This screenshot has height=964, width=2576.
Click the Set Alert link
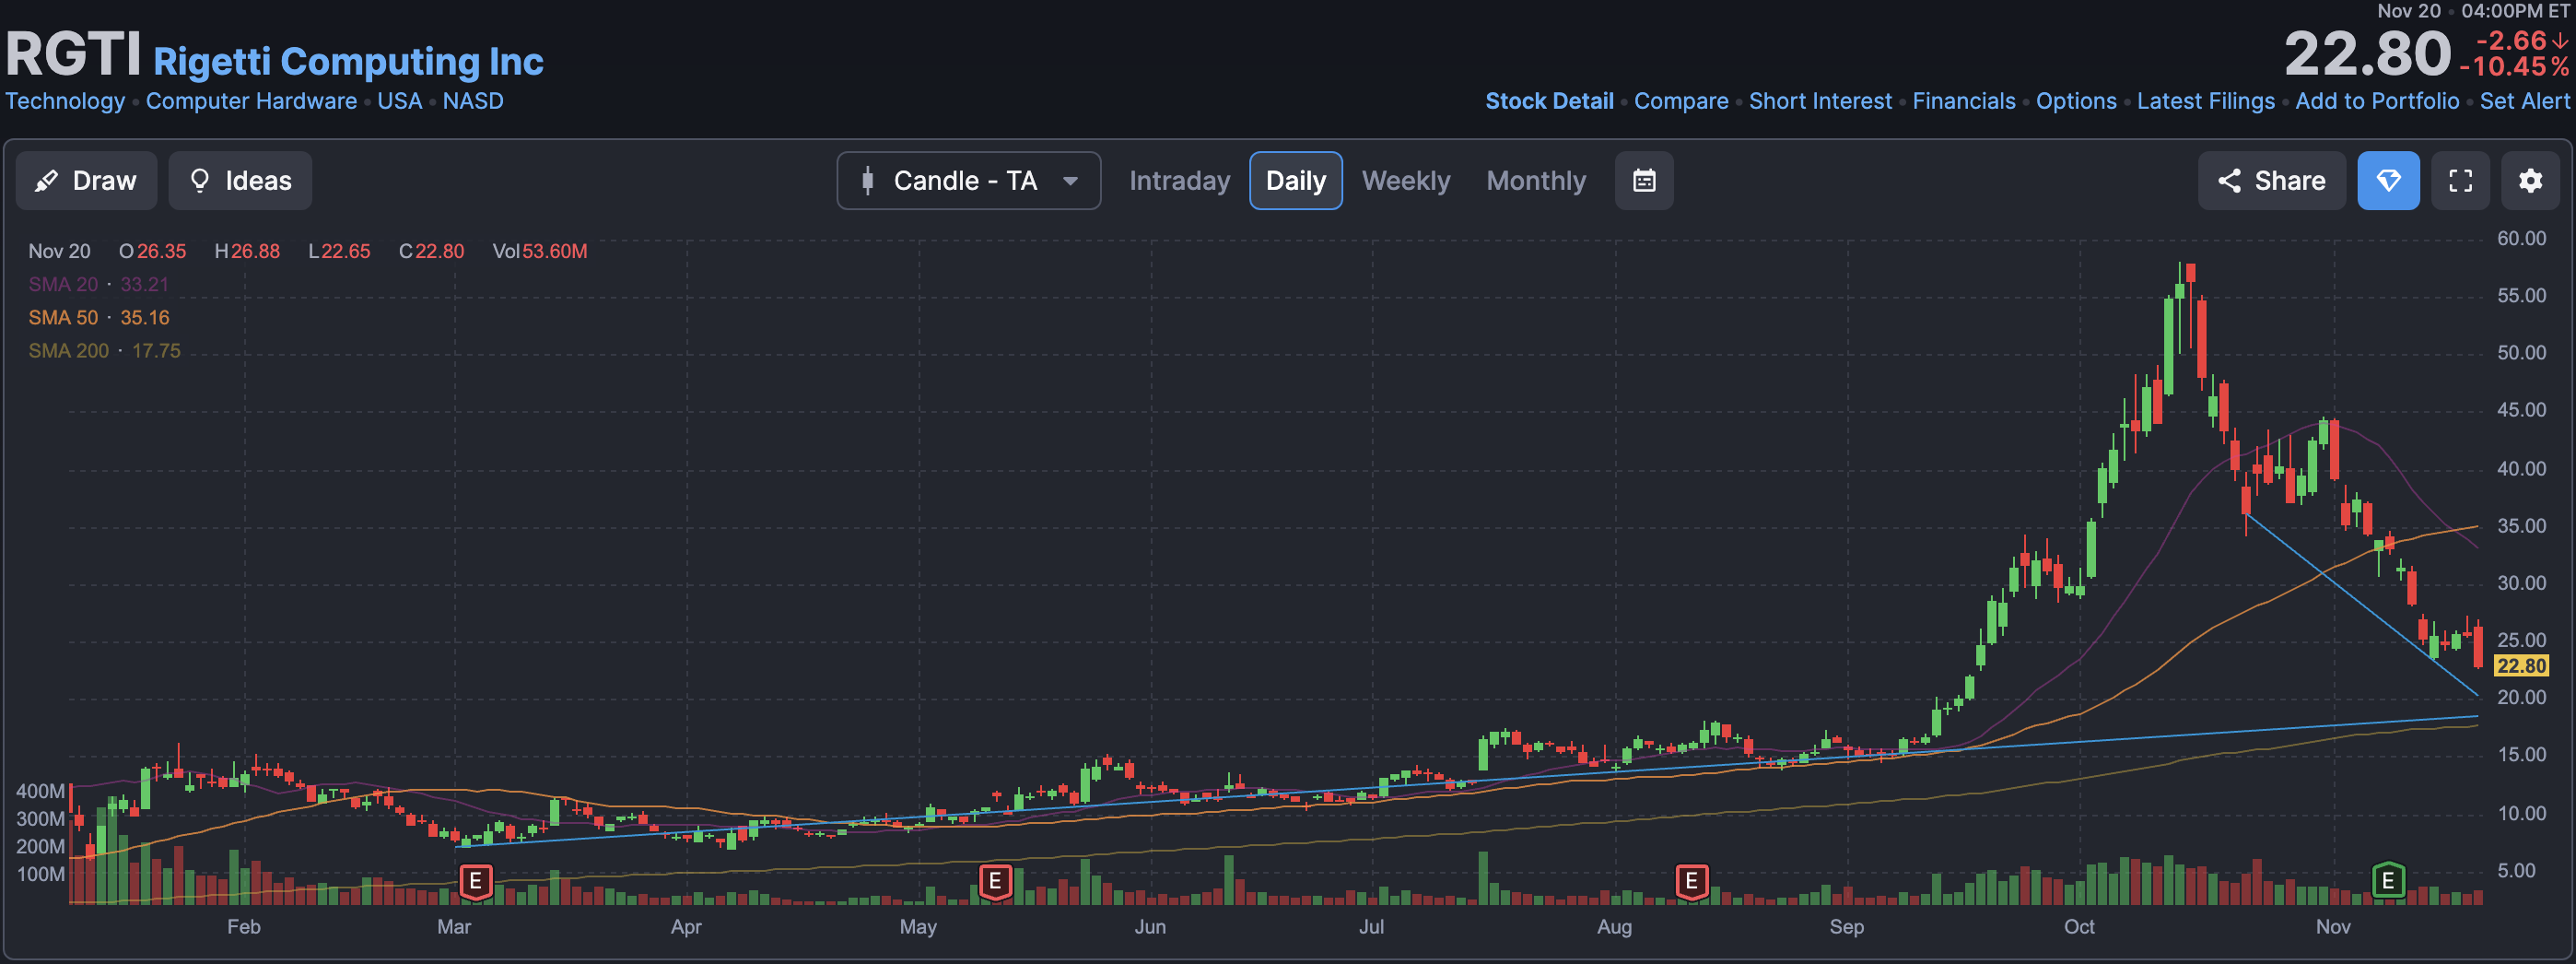(2524, 101)
